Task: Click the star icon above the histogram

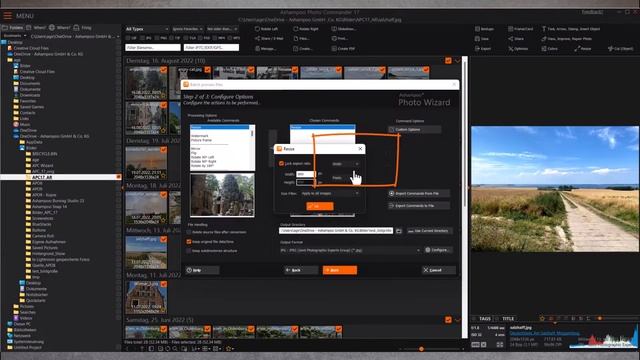Action: click(542, 318)
